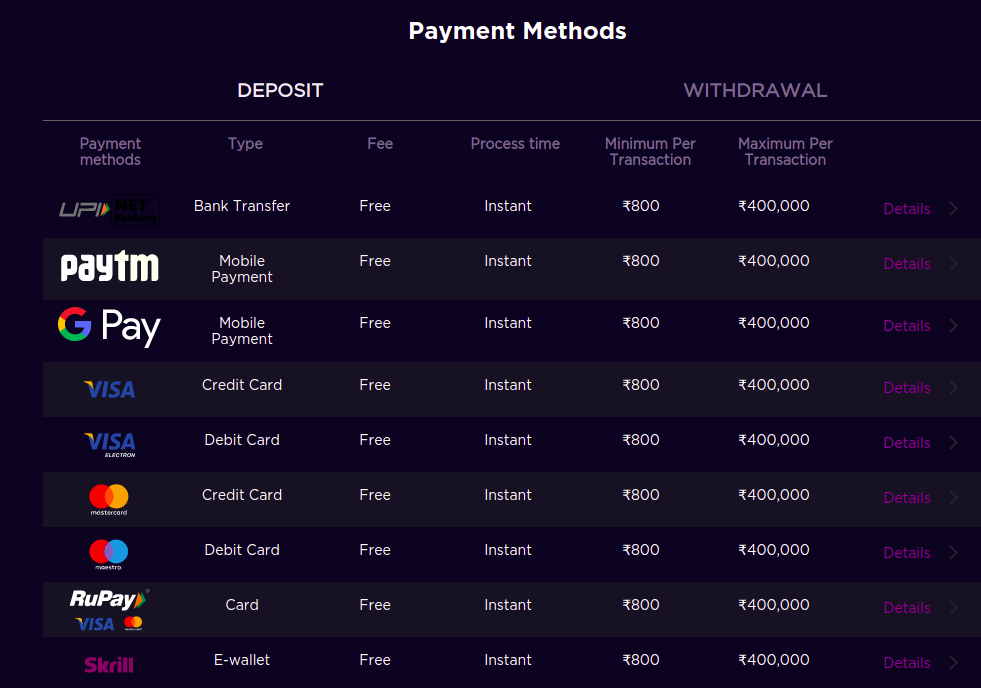Viewport: 981px width, 688px height.
Task: Open Details for the RuPay Card row
Action: point(907,608)
